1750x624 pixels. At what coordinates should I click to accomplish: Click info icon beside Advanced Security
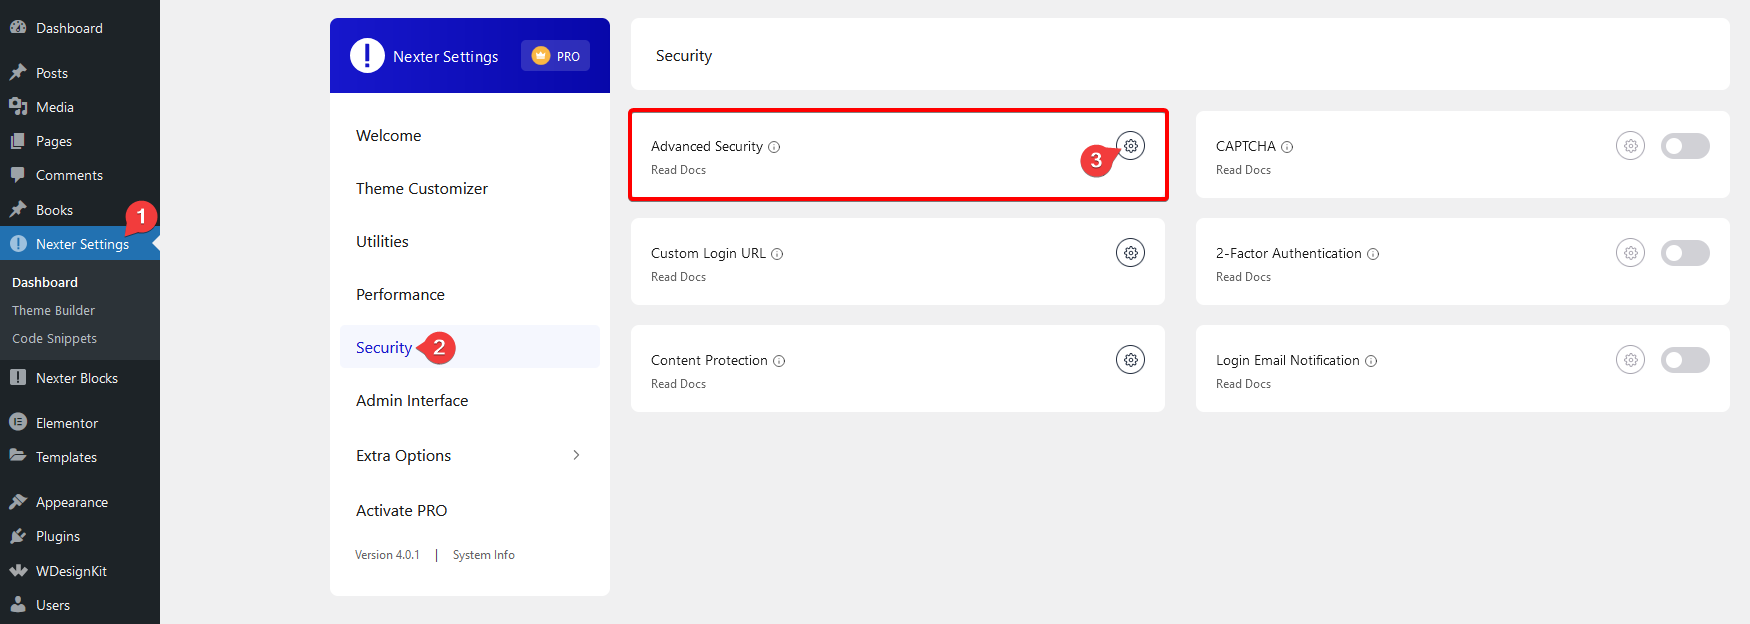coord(774,147)
